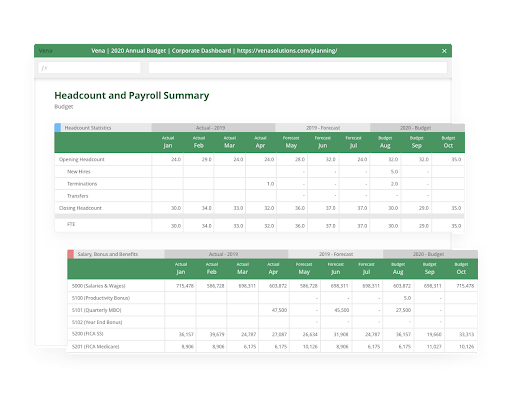The image size is (512, 397).
Task: Select the Salary, Bonus and Benefits label
Action: coord(108,254)
